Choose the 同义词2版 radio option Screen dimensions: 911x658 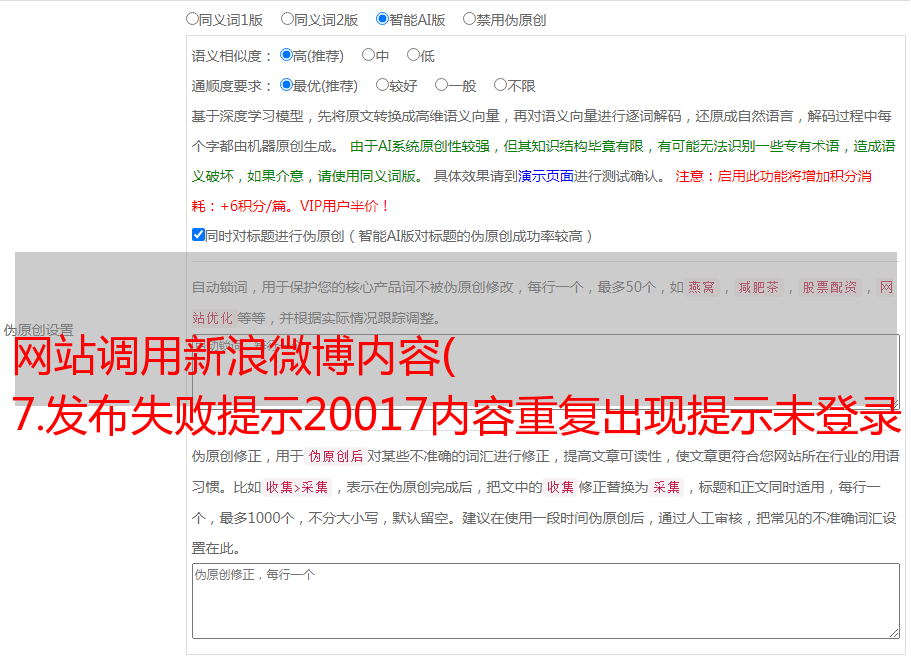click(x=287, y=19)
